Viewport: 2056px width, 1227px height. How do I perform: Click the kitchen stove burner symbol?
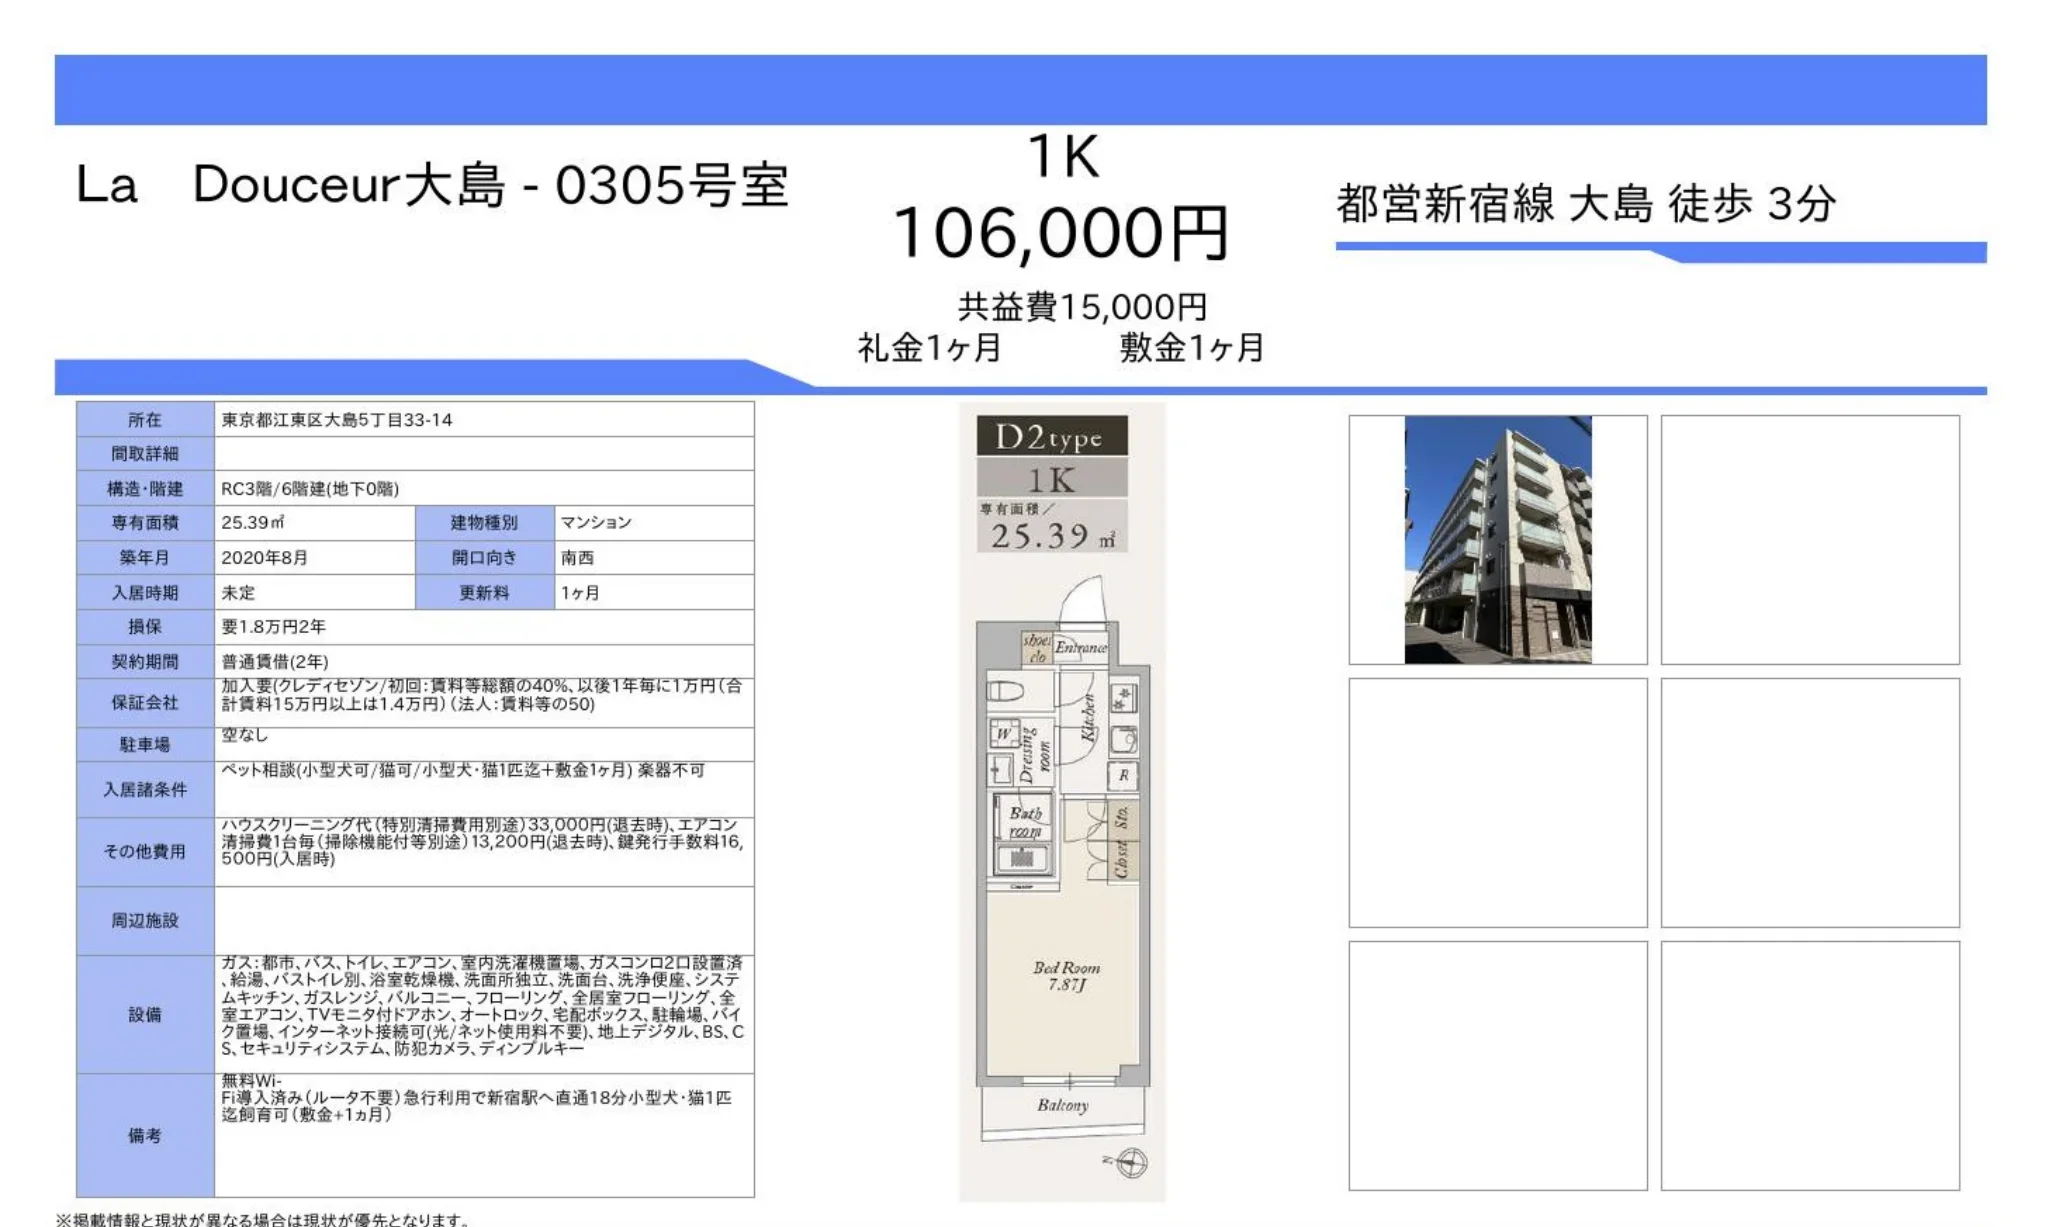(x=1123, y=697)
